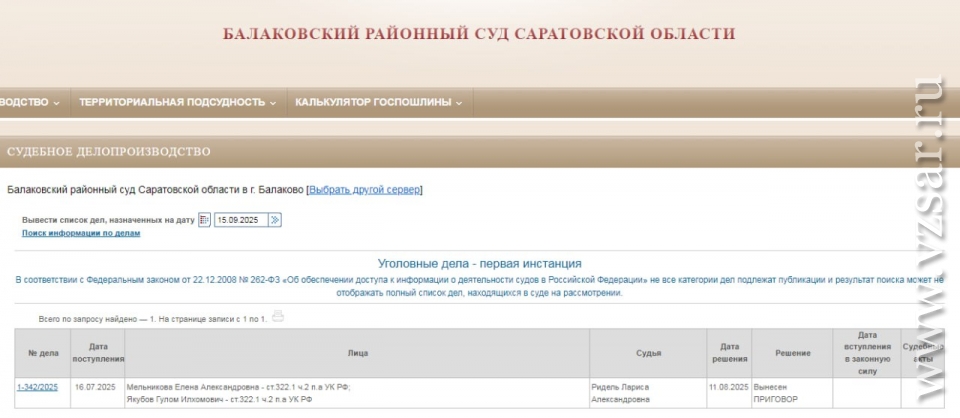Click the printer icon above the table

coord(278,316)
